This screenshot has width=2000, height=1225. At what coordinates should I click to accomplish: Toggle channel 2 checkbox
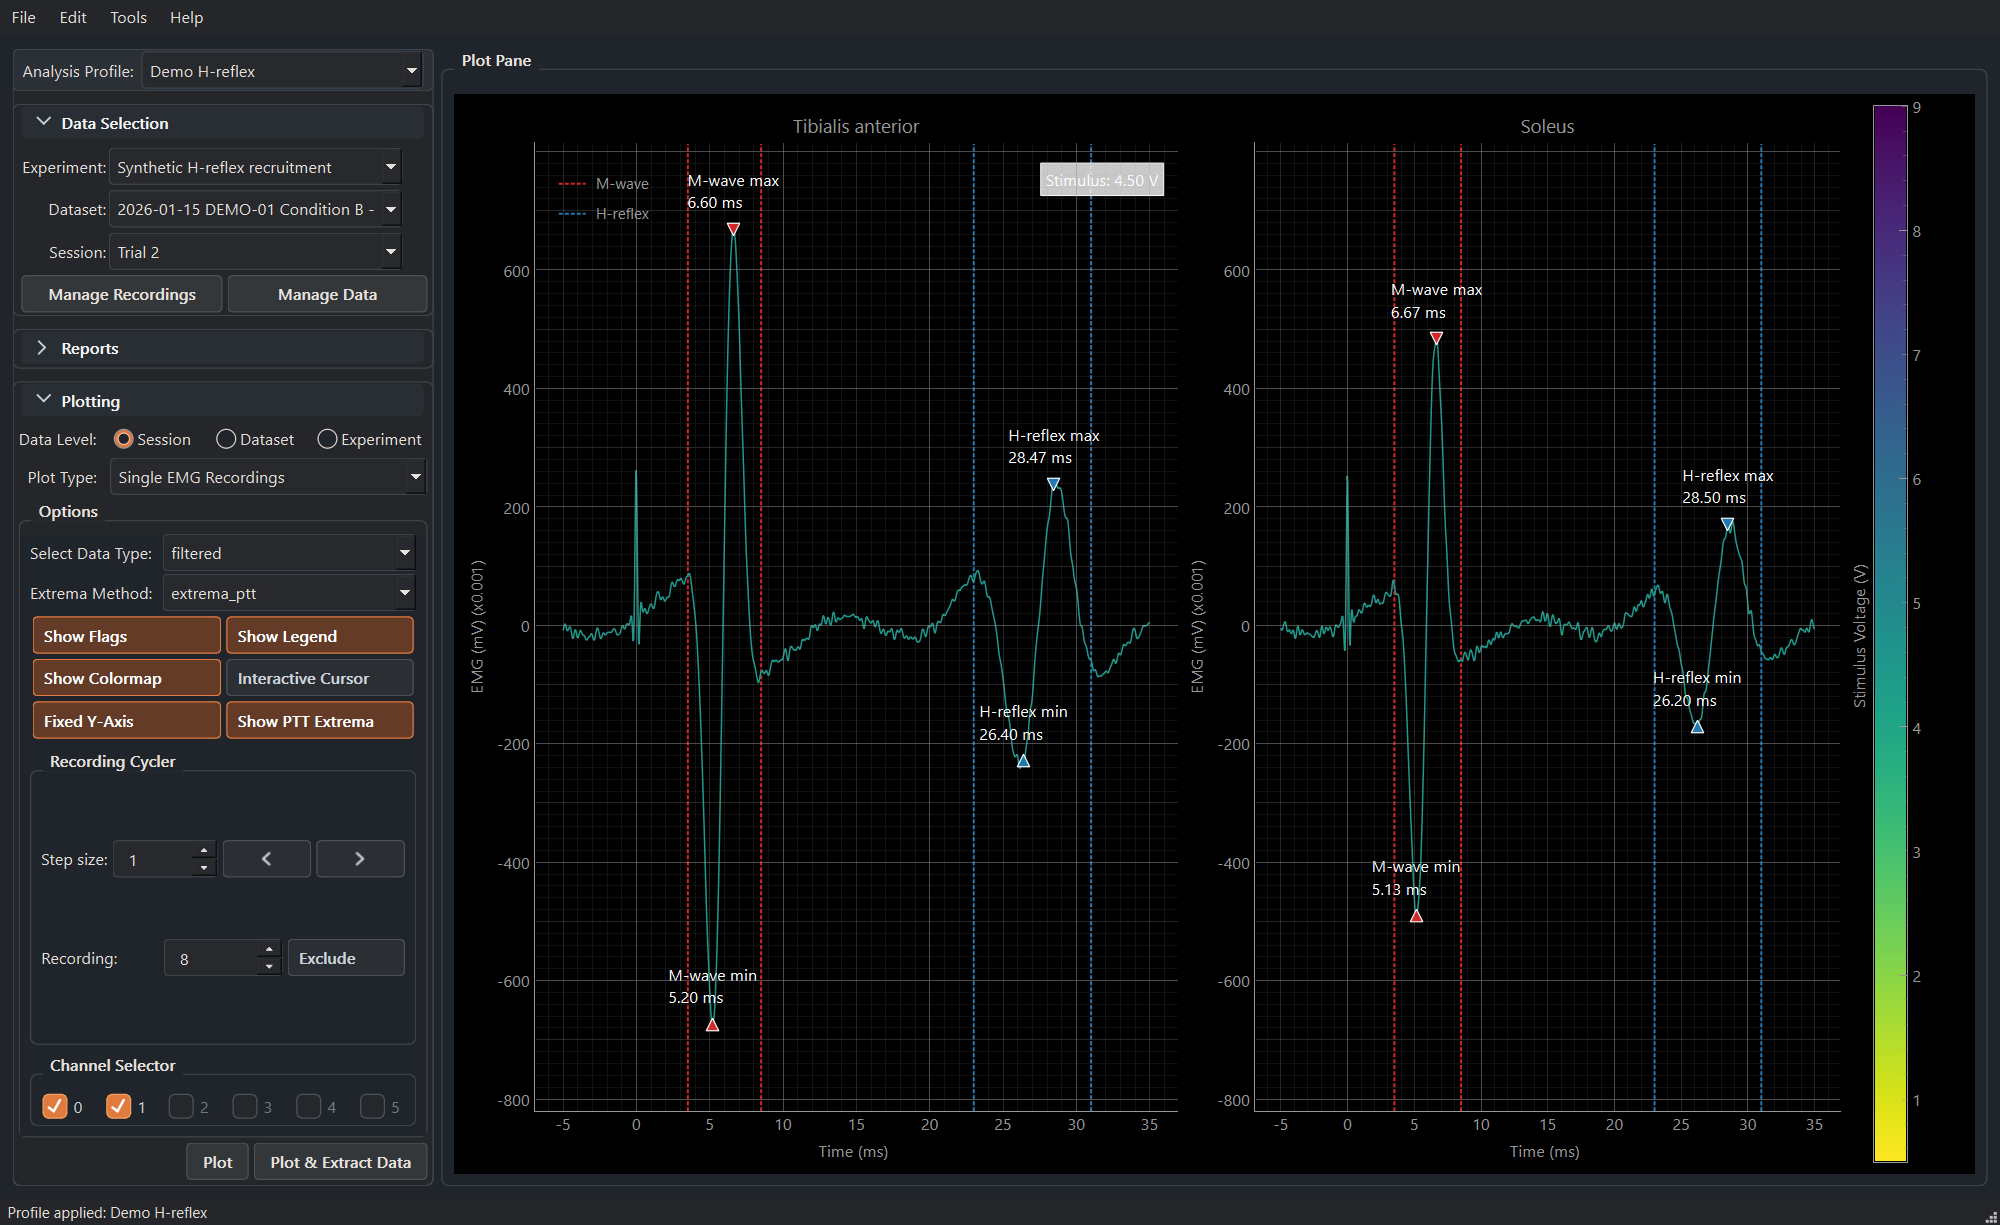click(x=181, y=1106)
